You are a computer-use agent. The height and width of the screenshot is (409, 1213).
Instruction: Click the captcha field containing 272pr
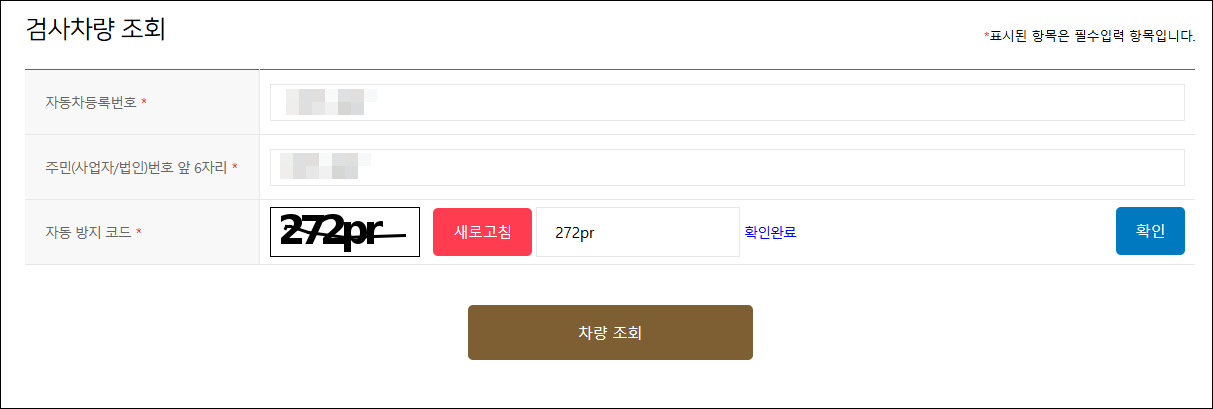(x=637, y=232)
